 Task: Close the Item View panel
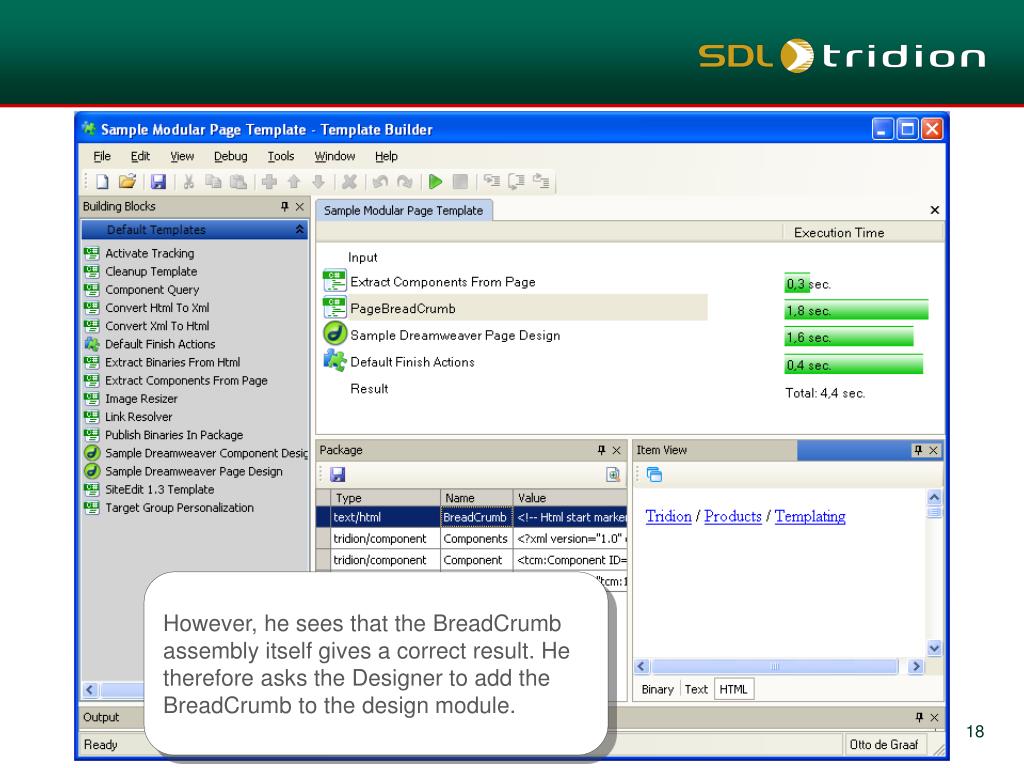934,450
